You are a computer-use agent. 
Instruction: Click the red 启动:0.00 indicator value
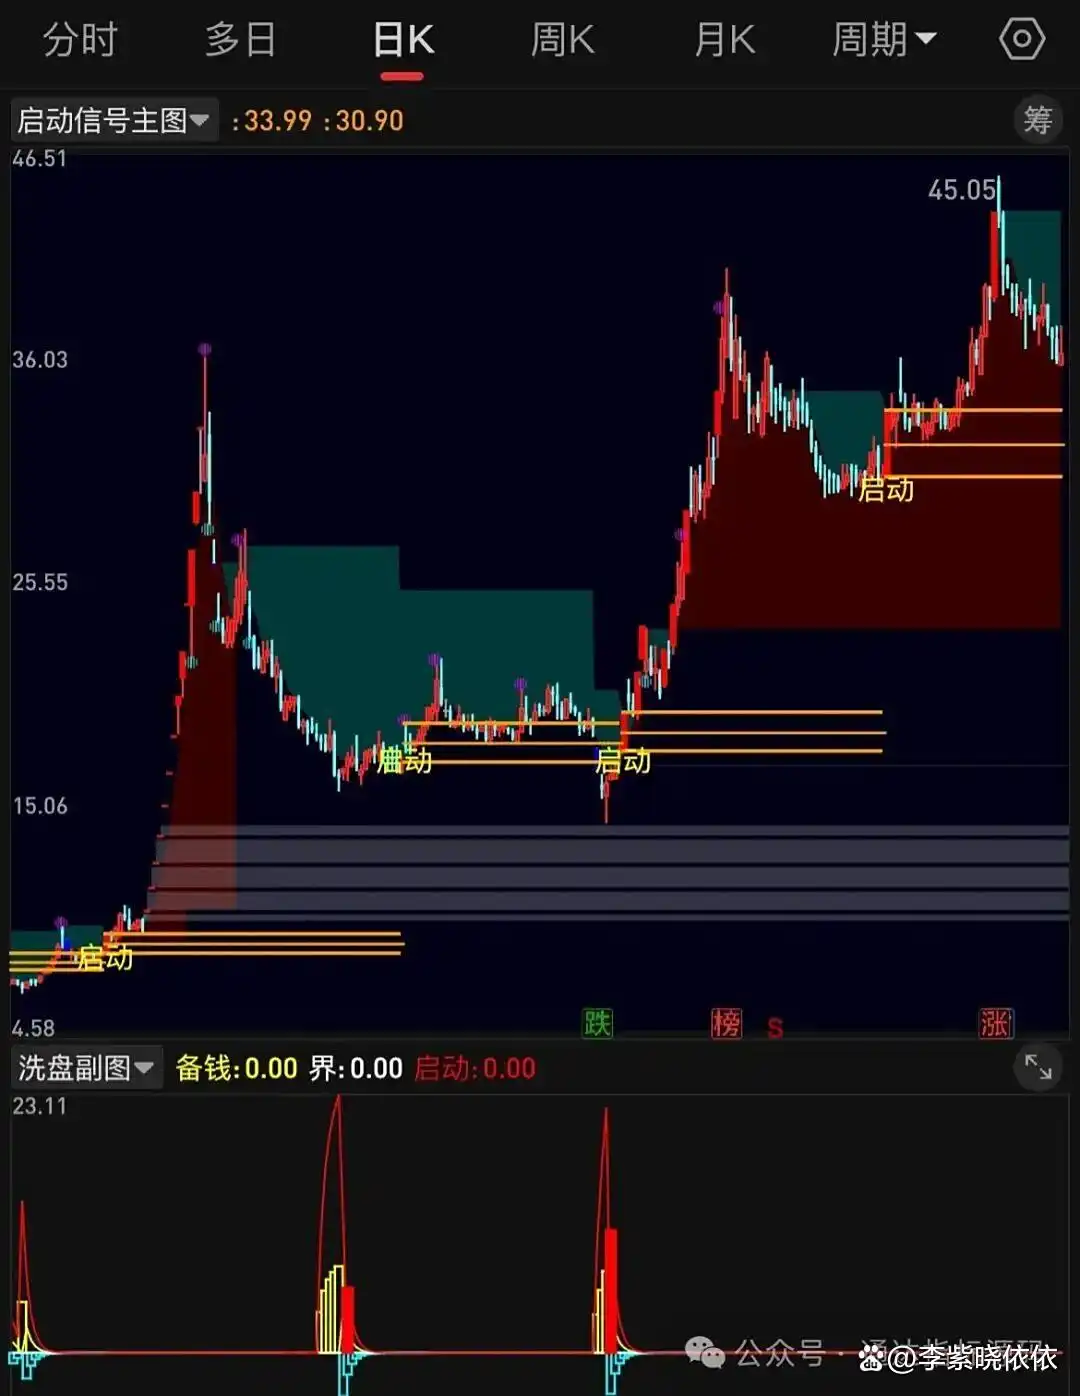click(x=475, y=1068)
